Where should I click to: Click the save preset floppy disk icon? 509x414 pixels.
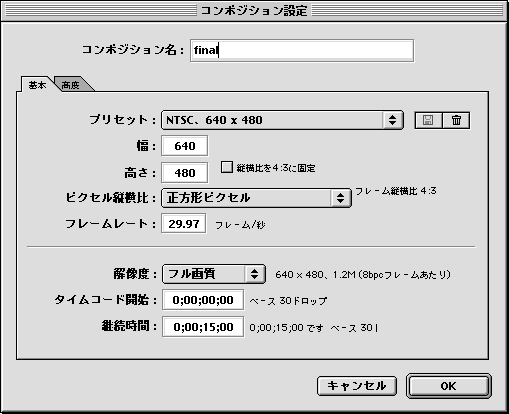click(428, 120)
